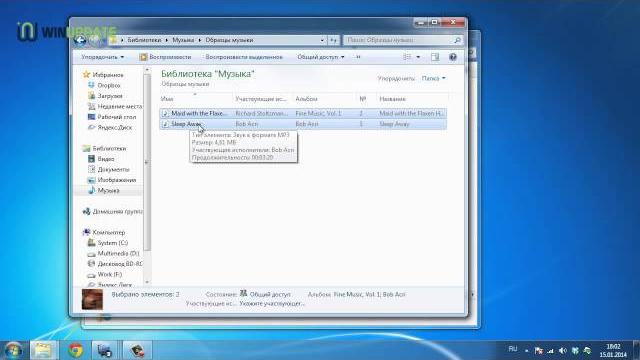
Task: Select the Maid with the Flaxen Hair file
Action: point(303,113)
